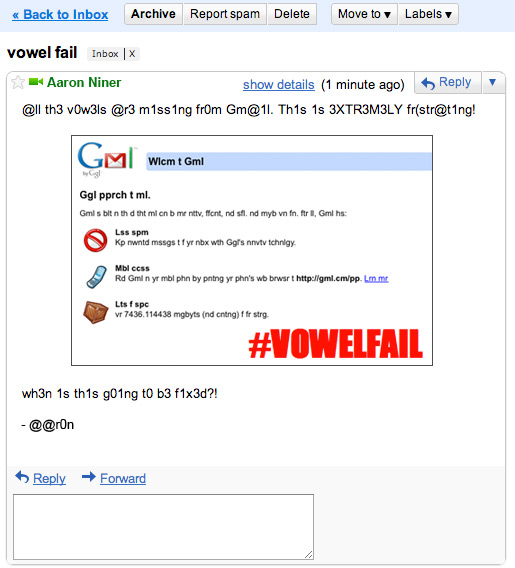Archive this conversation
Viewport: 515px width, 568px height.
tap(153, 14)
